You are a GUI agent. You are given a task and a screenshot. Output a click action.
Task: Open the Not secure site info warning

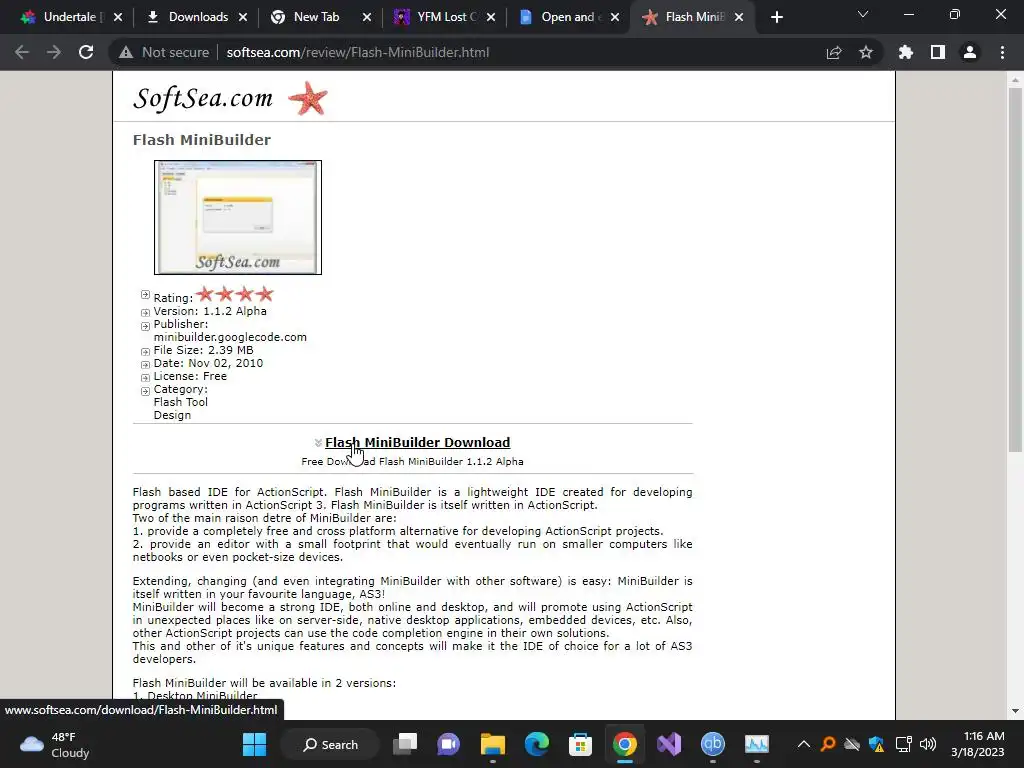pos(164,52)
